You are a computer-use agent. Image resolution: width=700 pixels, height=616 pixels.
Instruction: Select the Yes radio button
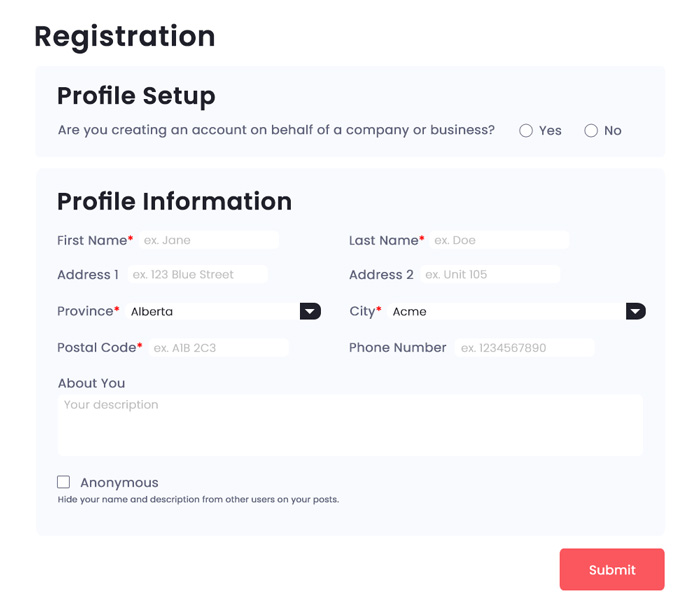click(x=526, y=130)
